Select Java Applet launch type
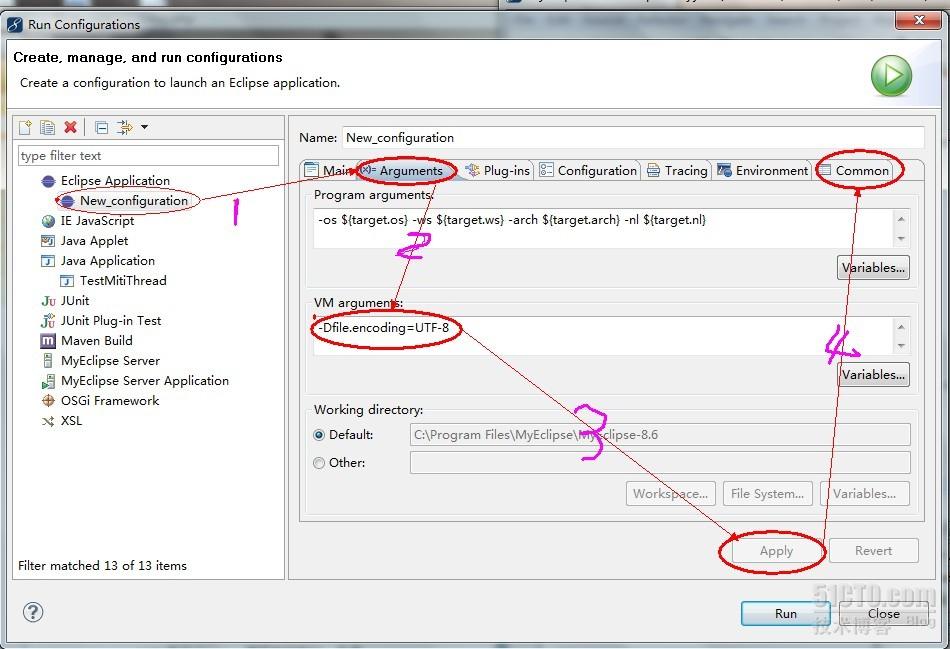Viewport: 950px width, 649px height. [95, 241]
